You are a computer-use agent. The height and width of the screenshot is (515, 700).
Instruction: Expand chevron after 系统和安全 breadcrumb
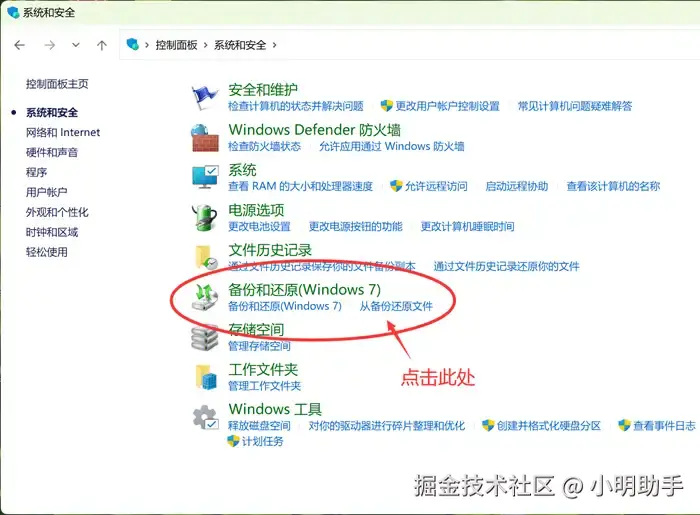pyautogui.click(x=275, y=45)
